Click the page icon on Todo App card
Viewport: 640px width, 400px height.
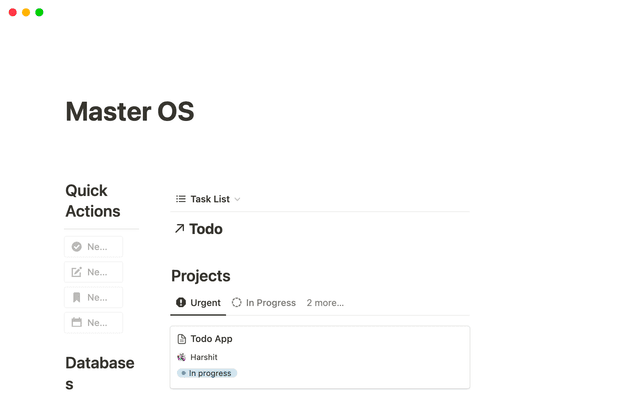click(182, 339)
